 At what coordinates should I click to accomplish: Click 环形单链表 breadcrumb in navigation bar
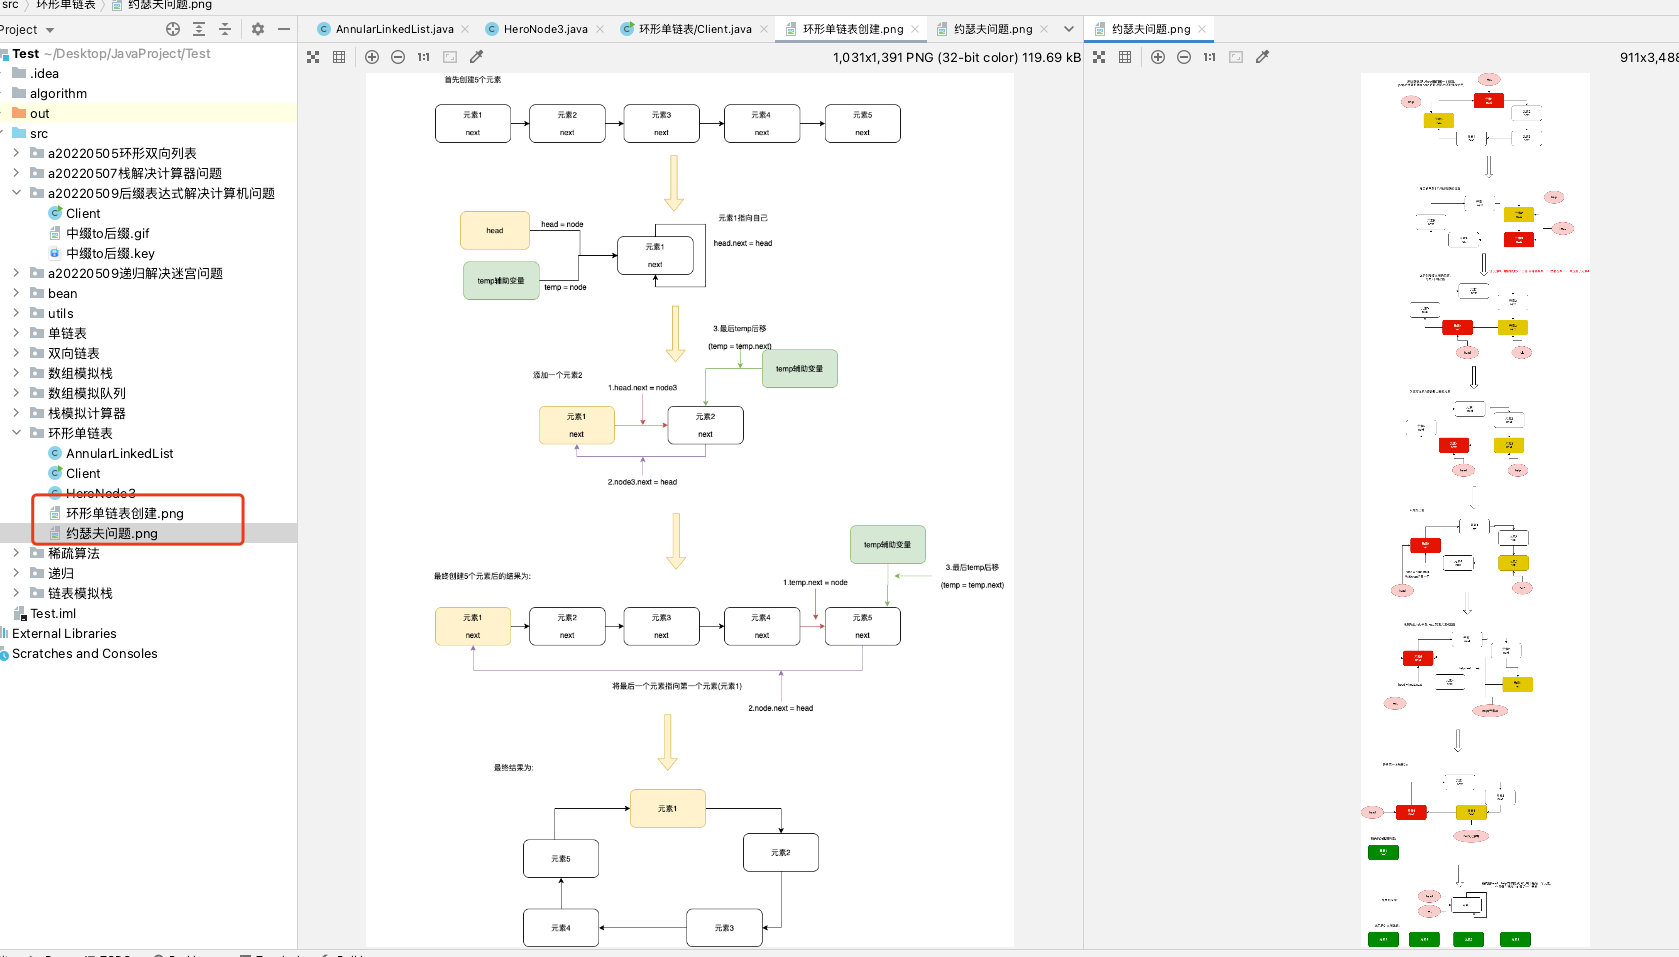click(66, 5)
